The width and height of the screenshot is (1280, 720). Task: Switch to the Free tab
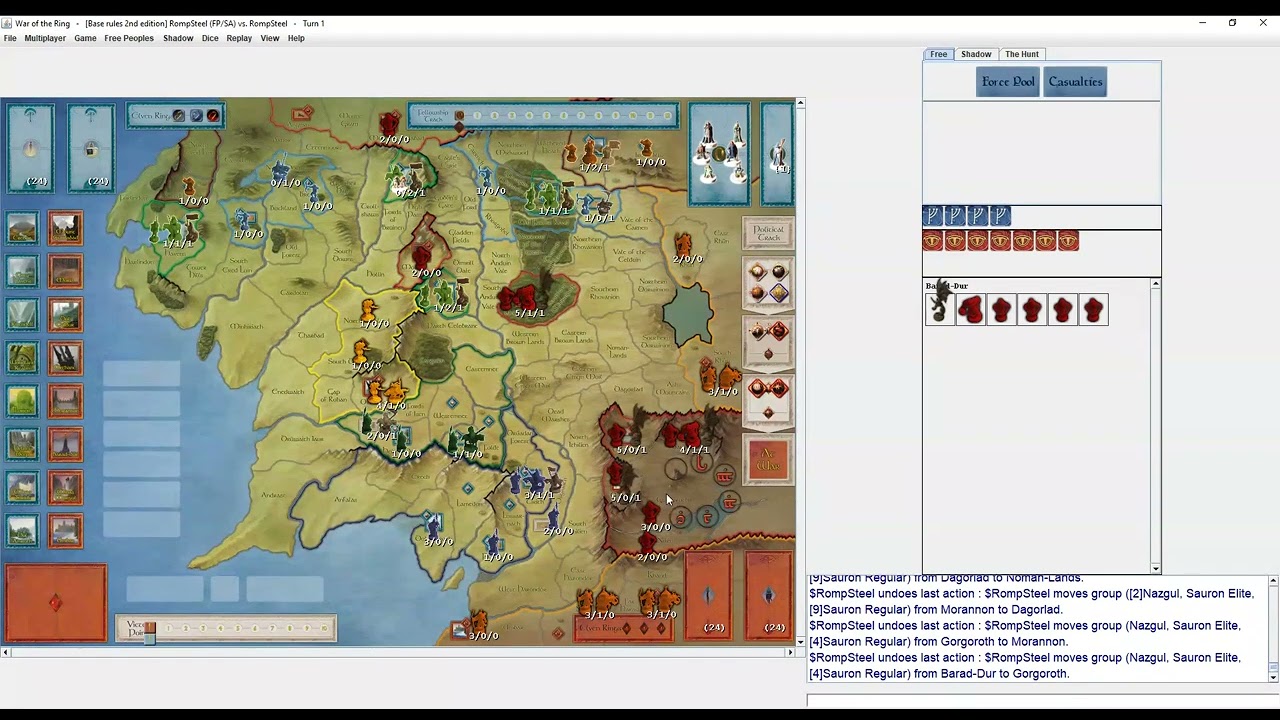(x=938, y=54)
